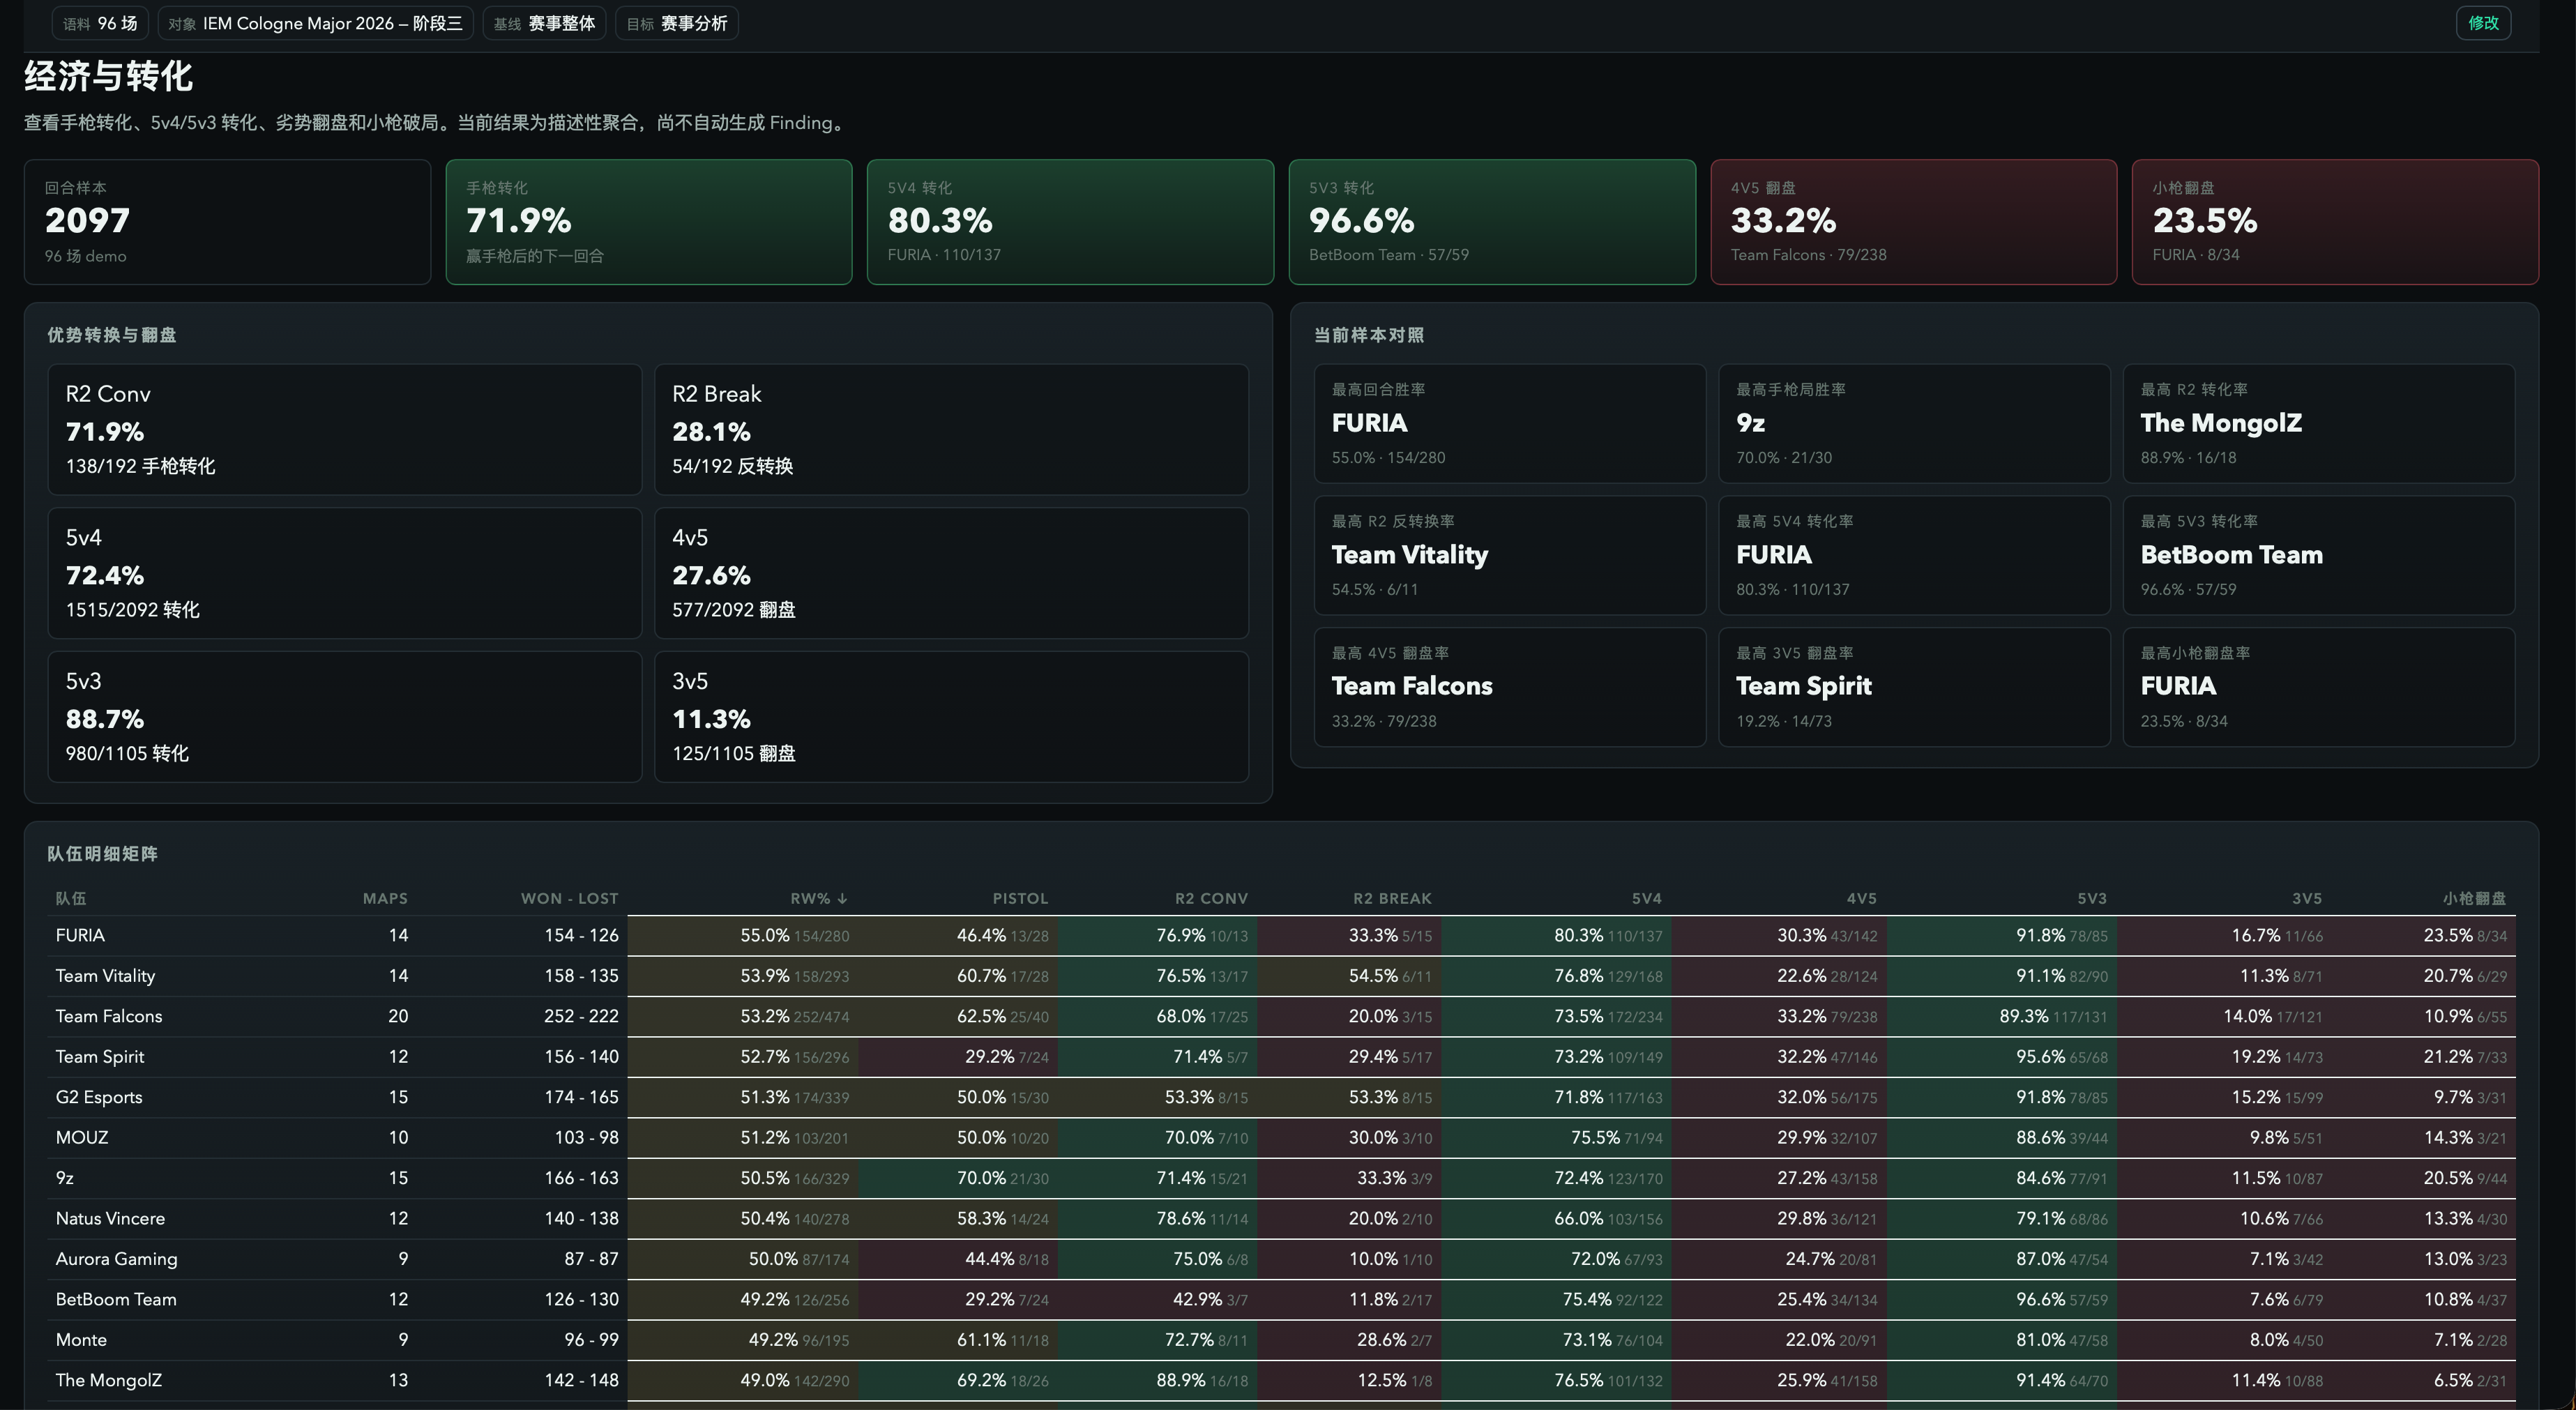Select the G2 Esports table row name

pyautogui.click(x=99, y=1097)
